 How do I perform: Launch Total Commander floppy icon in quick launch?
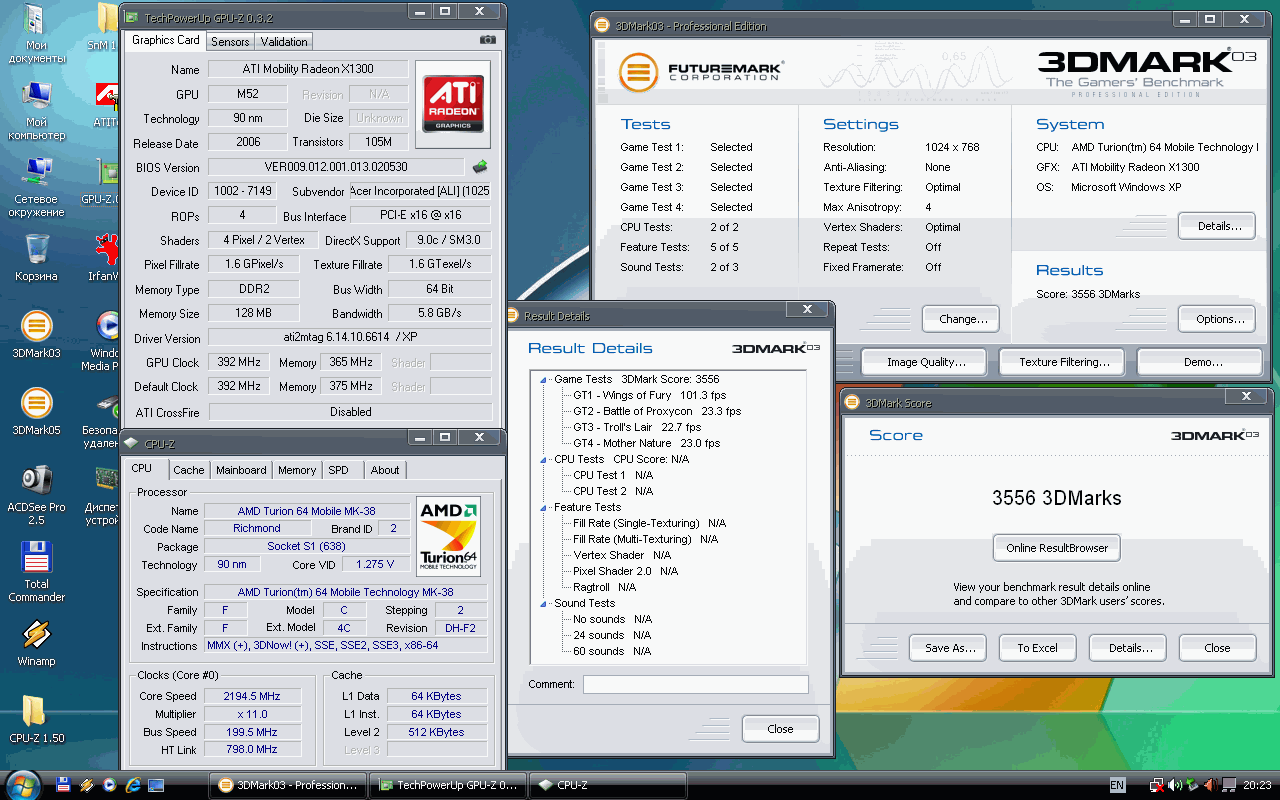pos(63,786)
